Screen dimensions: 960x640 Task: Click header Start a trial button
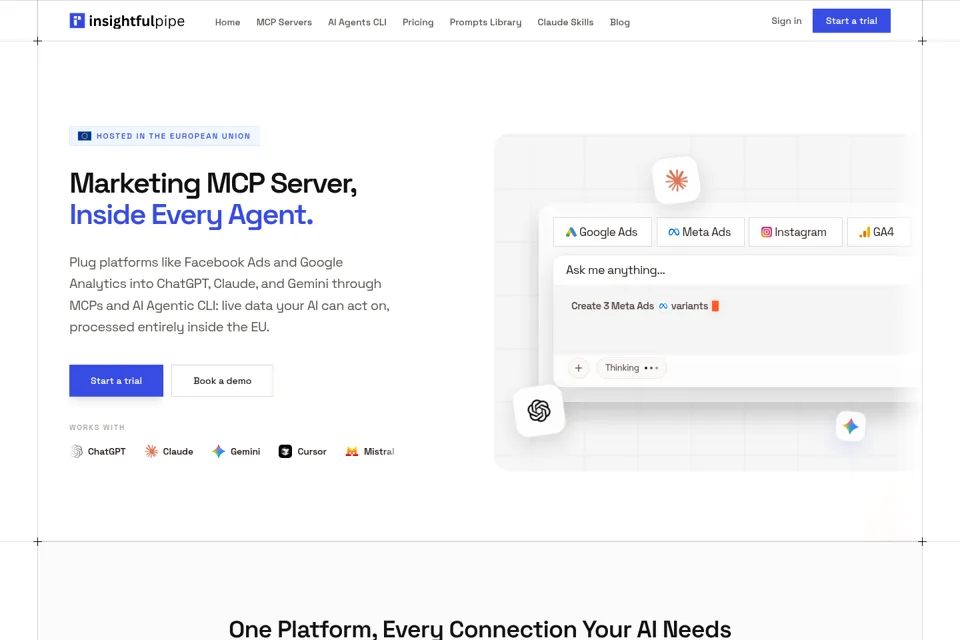852,21
